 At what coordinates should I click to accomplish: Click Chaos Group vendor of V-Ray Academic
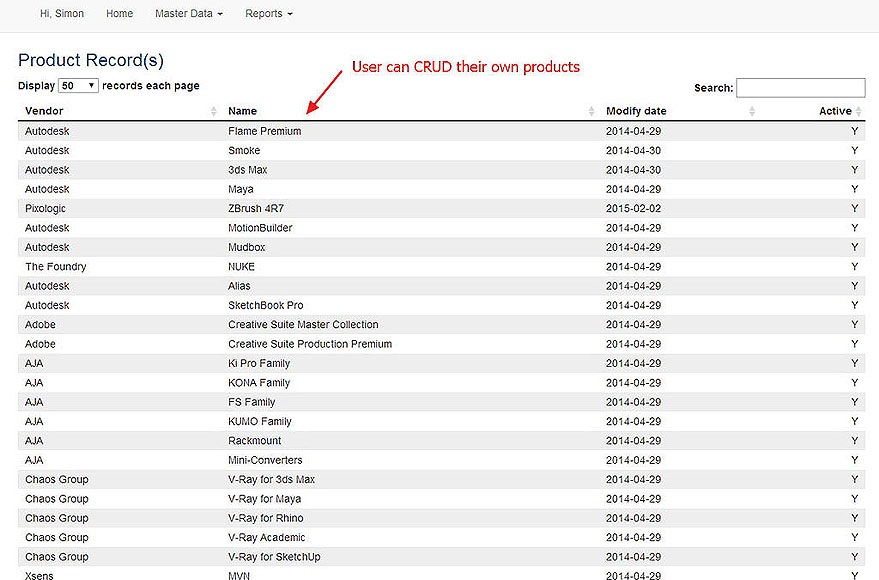tap(57, 537)
